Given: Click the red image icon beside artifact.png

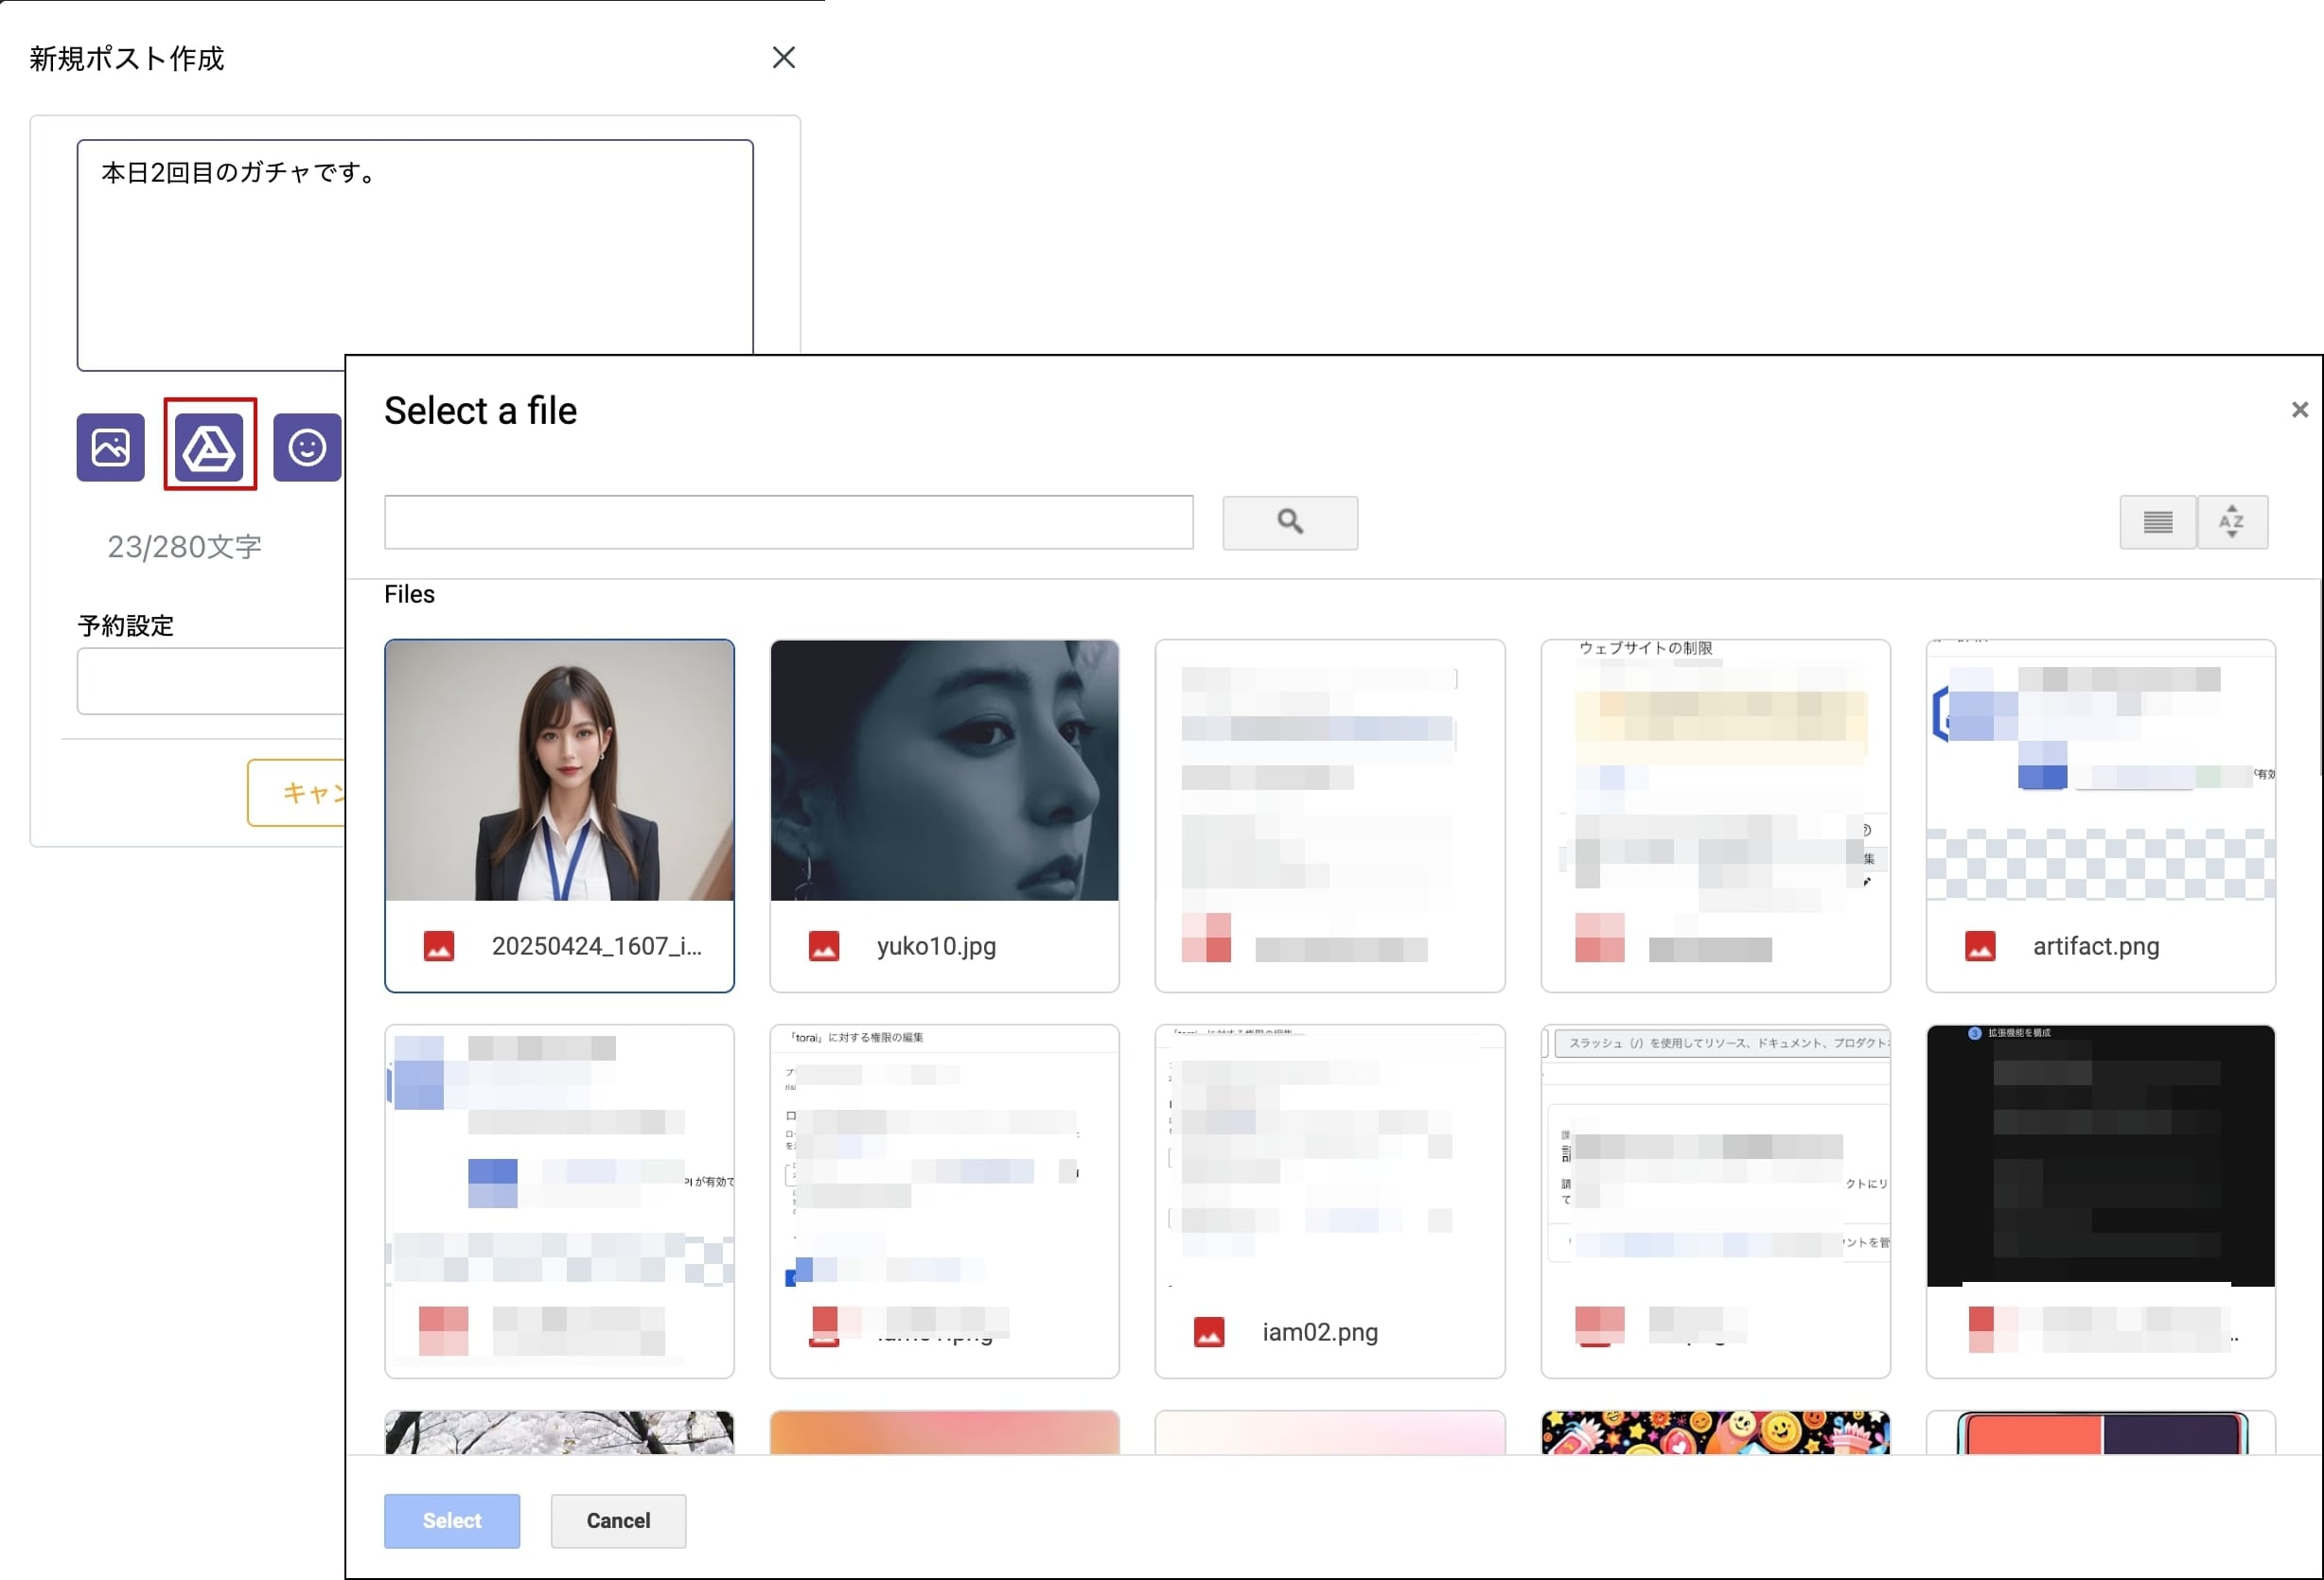Looking at the screenshot, I should pyautogui.click(x=1979, y=946).
